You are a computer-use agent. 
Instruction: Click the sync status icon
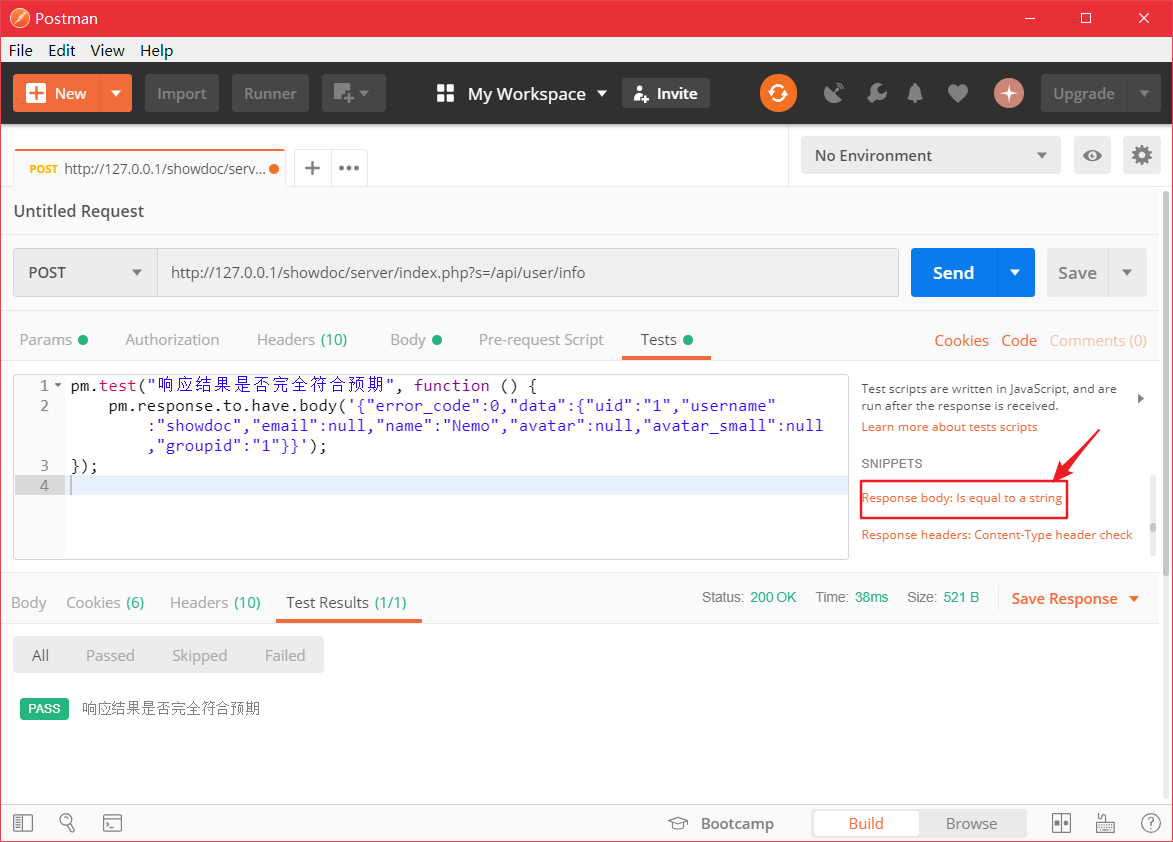click(778, 92)
